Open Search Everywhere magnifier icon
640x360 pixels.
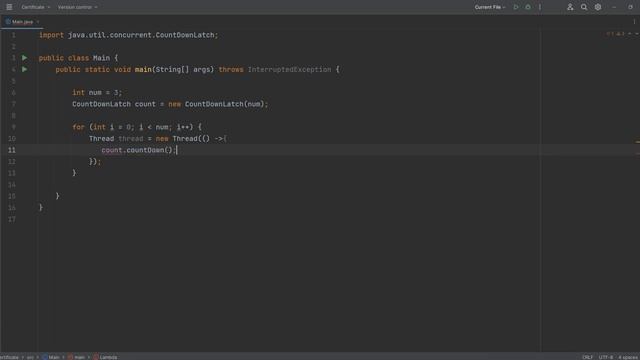[584, 7]
